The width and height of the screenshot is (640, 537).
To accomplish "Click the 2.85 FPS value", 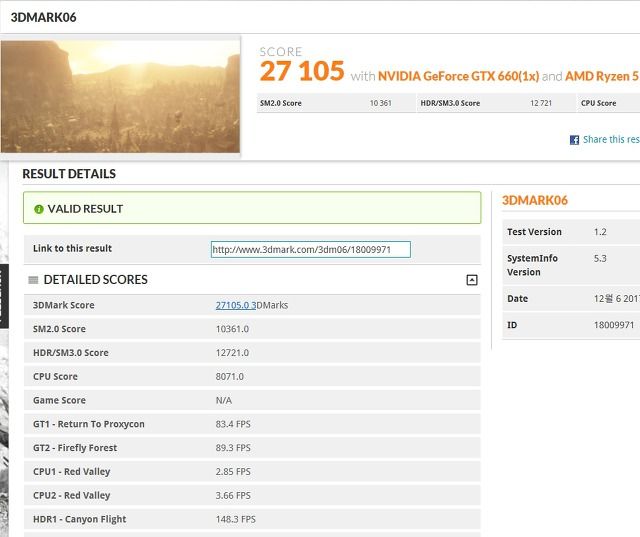I will [233, 472].
